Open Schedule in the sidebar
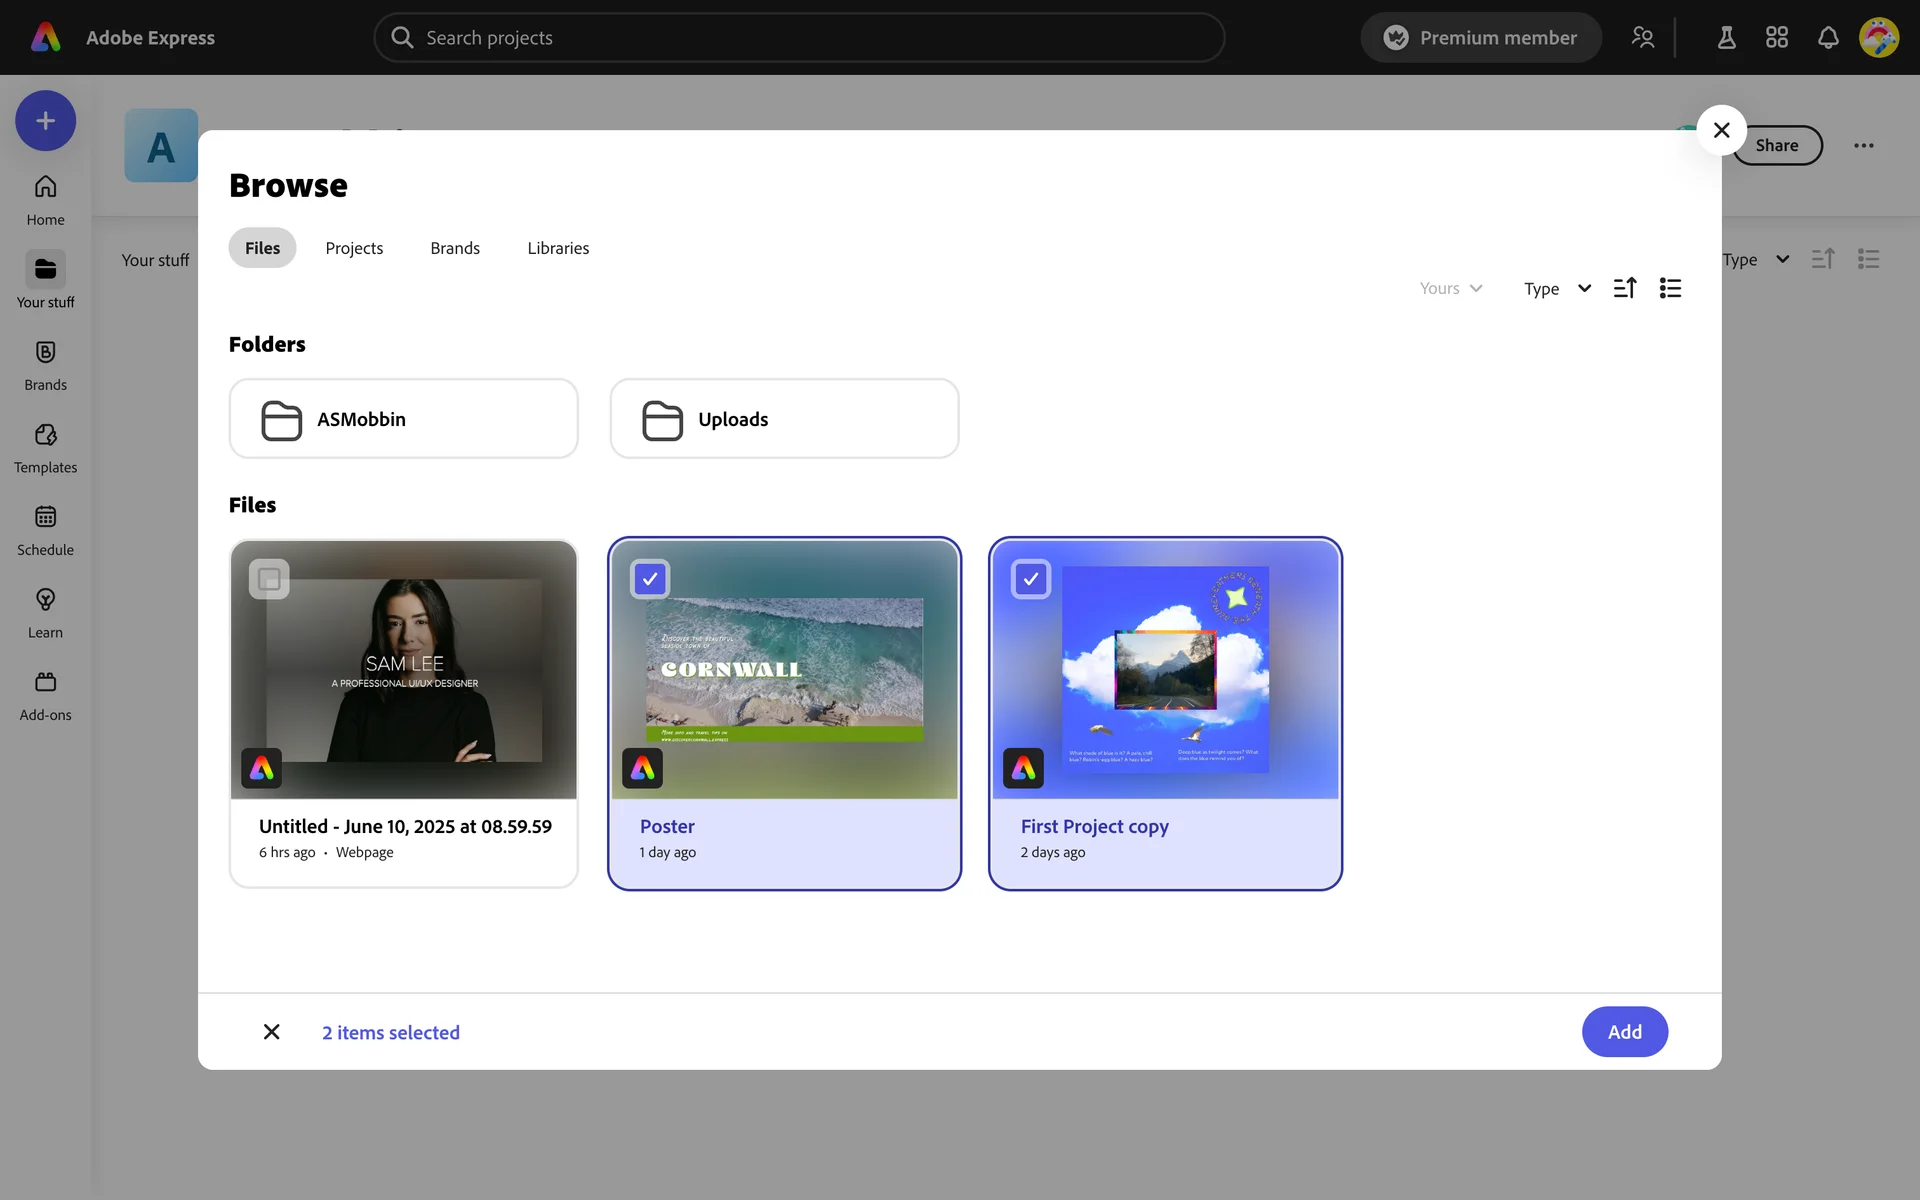Screen dimensions: 1920x1200 click(x=45, y=530)
